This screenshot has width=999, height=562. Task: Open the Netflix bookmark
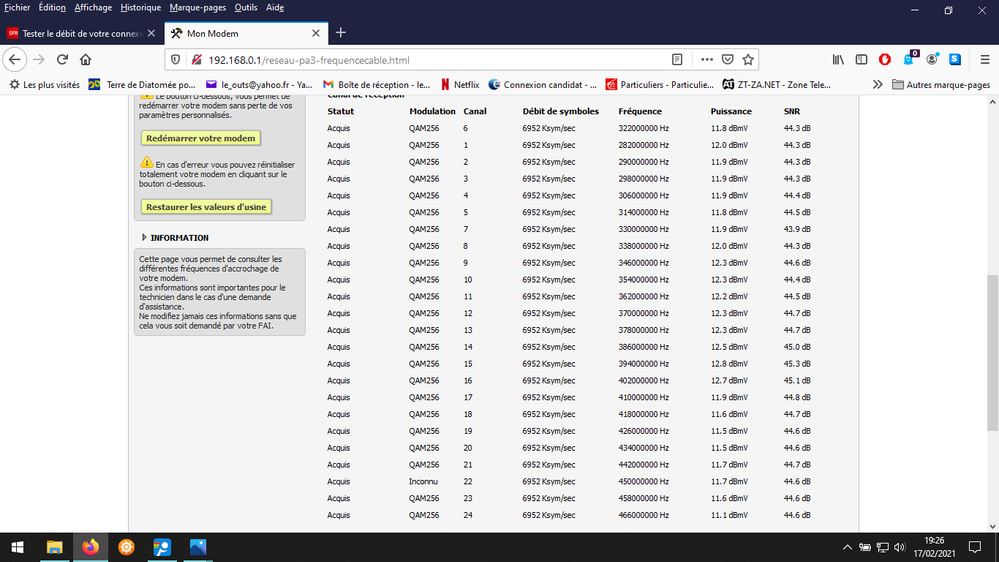tap(459, 85)
